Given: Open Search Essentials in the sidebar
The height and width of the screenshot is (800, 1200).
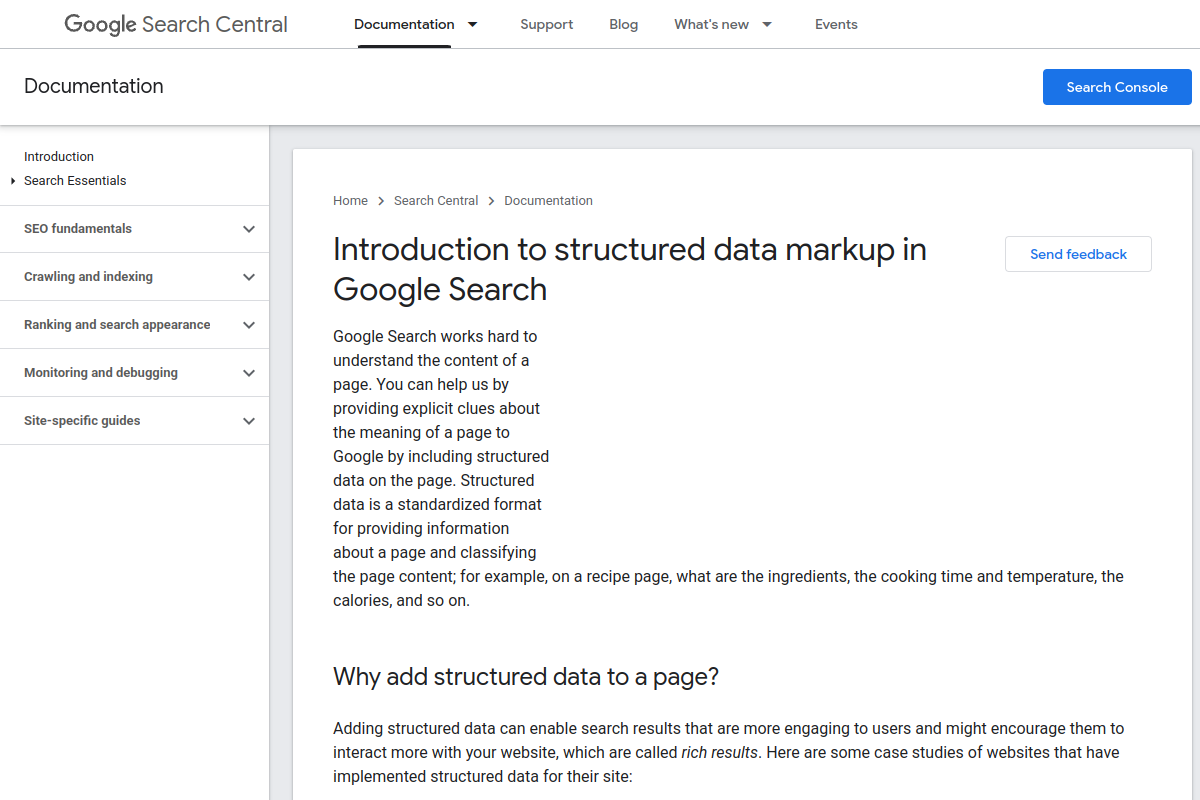Looking at the screenshot, I should tap(75, 181).
